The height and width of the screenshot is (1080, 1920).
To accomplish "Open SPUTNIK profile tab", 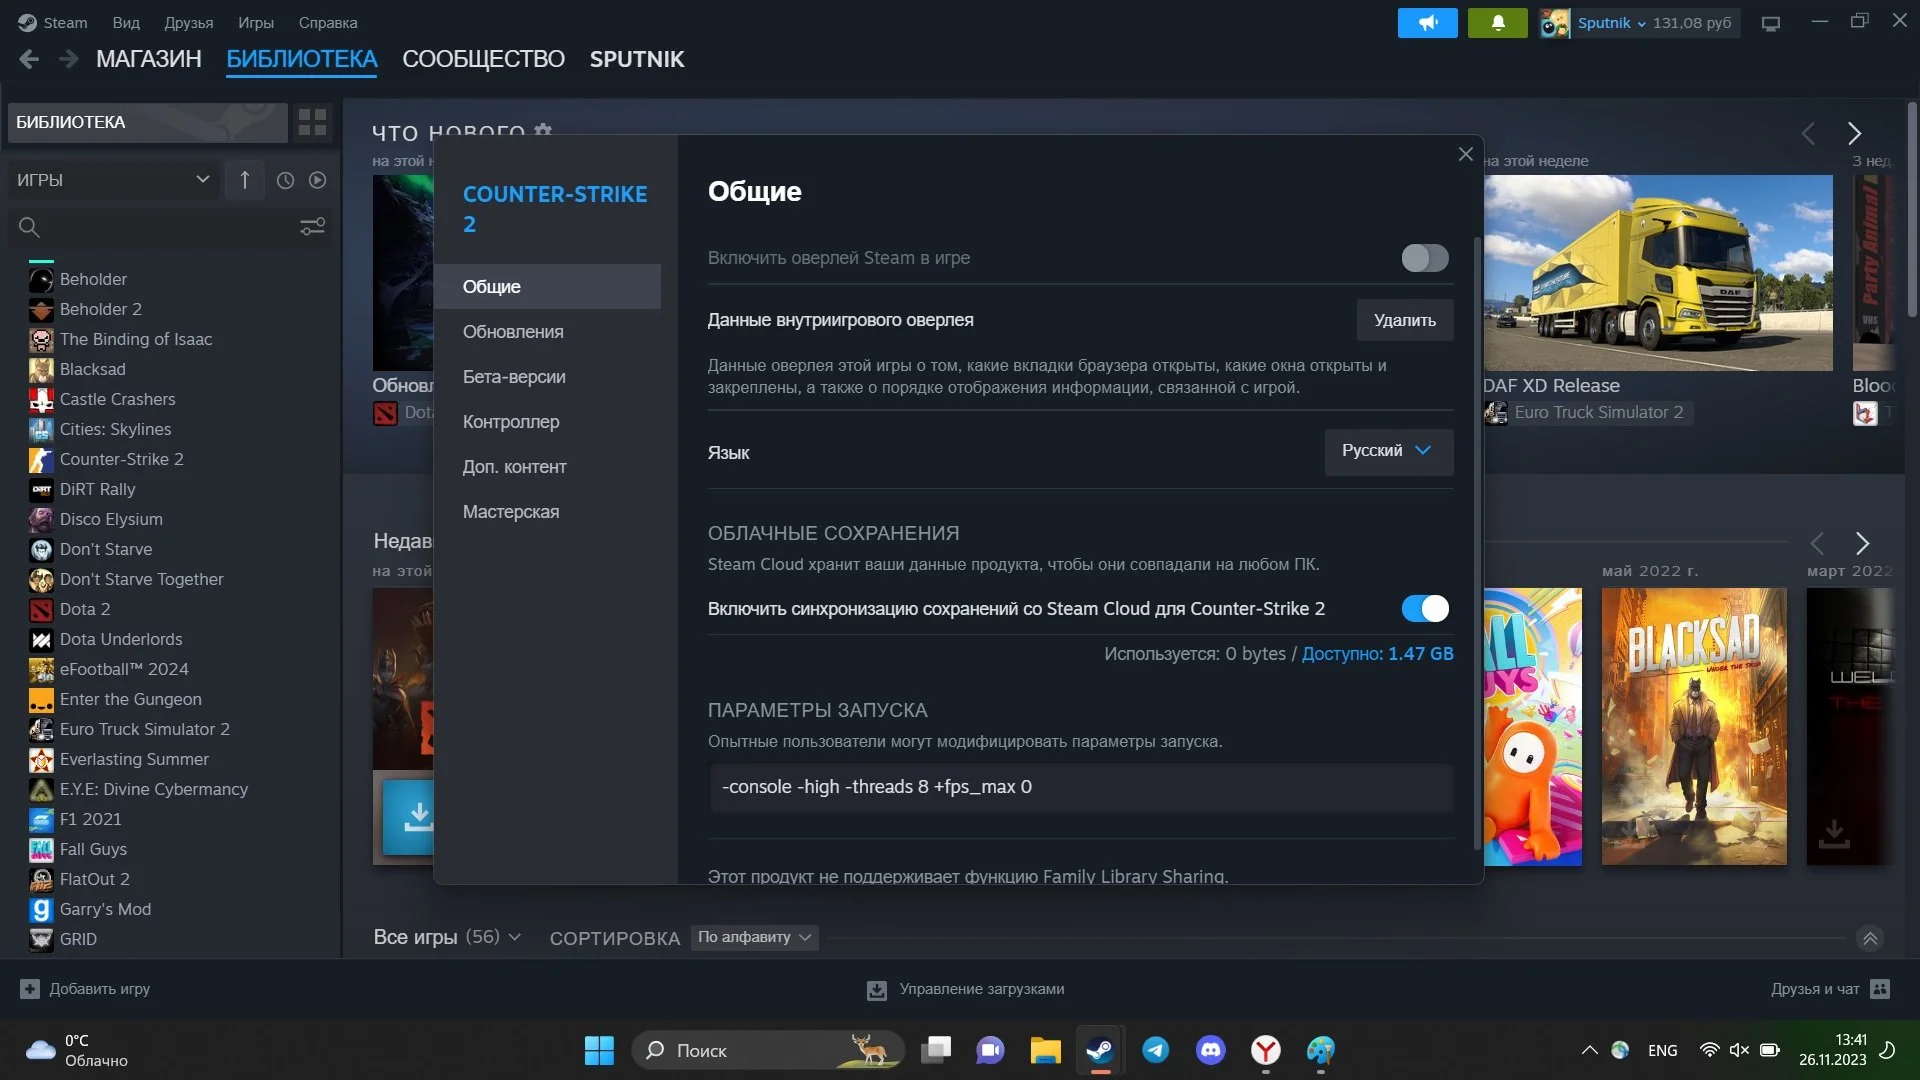I will tap(637, 59).
